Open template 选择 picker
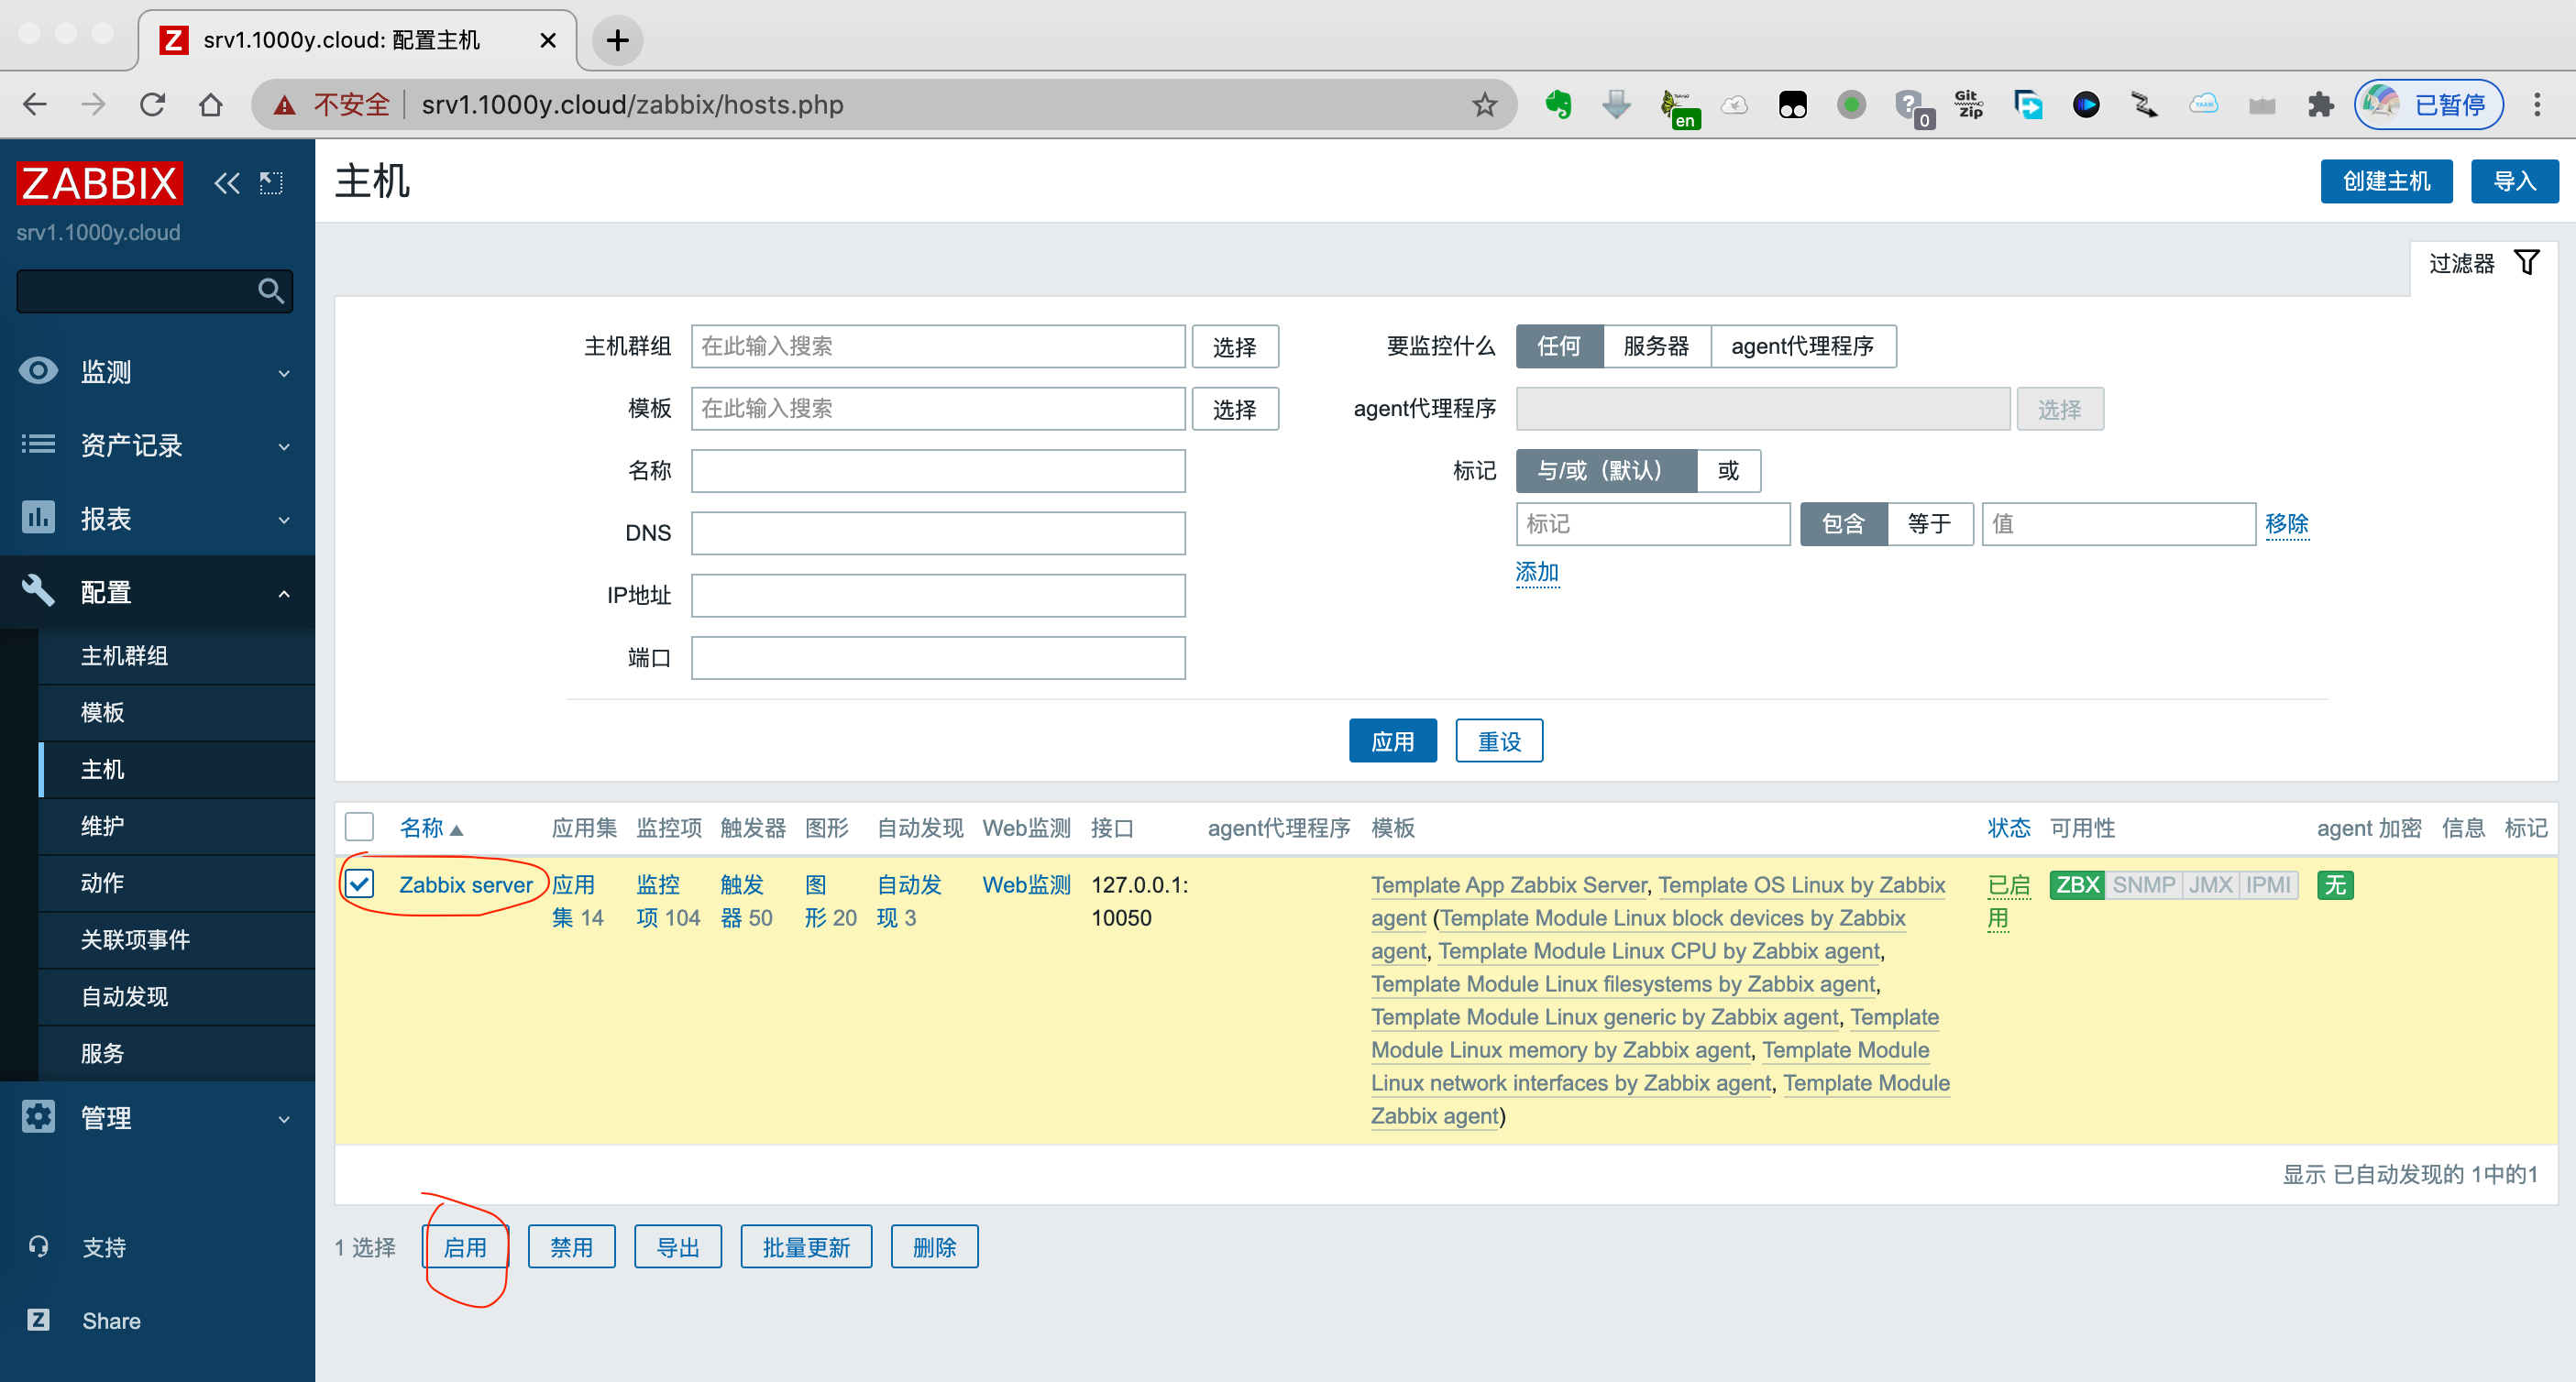This screenshot has height=1382, width=2576. click(1235, 409)
